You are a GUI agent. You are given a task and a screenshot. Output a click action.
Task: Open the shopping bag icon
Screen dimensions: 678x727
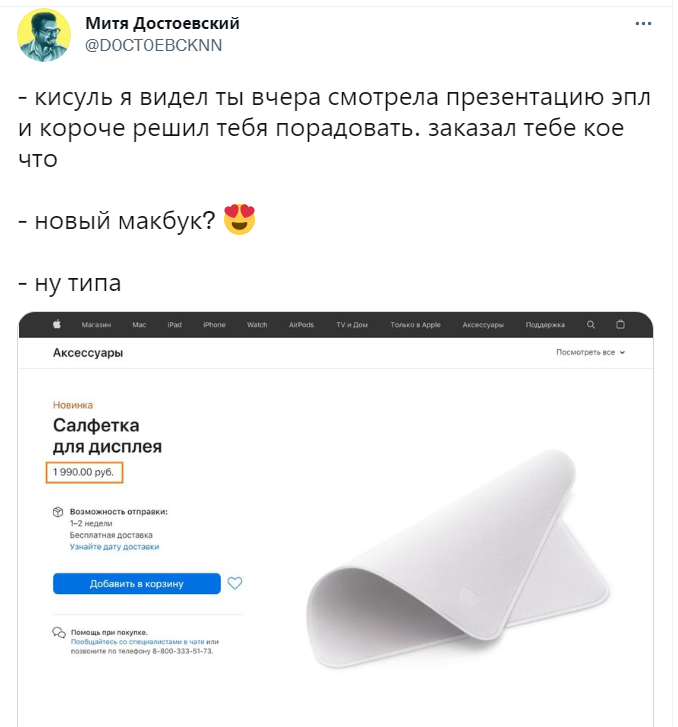pyautogui.click(x=620, y=325)
